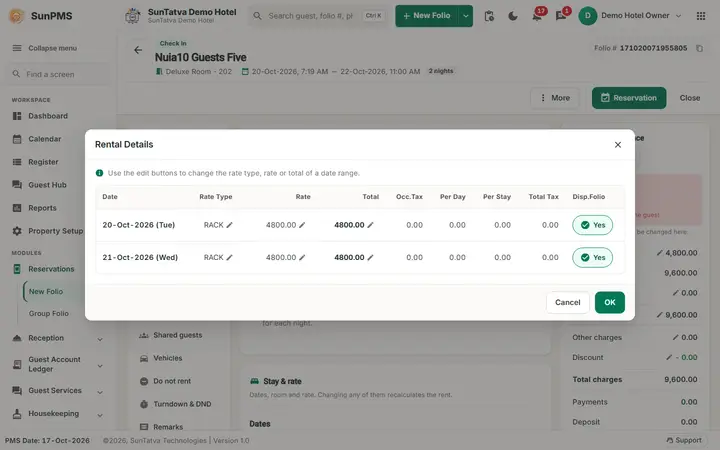Expand Housekeeping menu

point(57,414)
